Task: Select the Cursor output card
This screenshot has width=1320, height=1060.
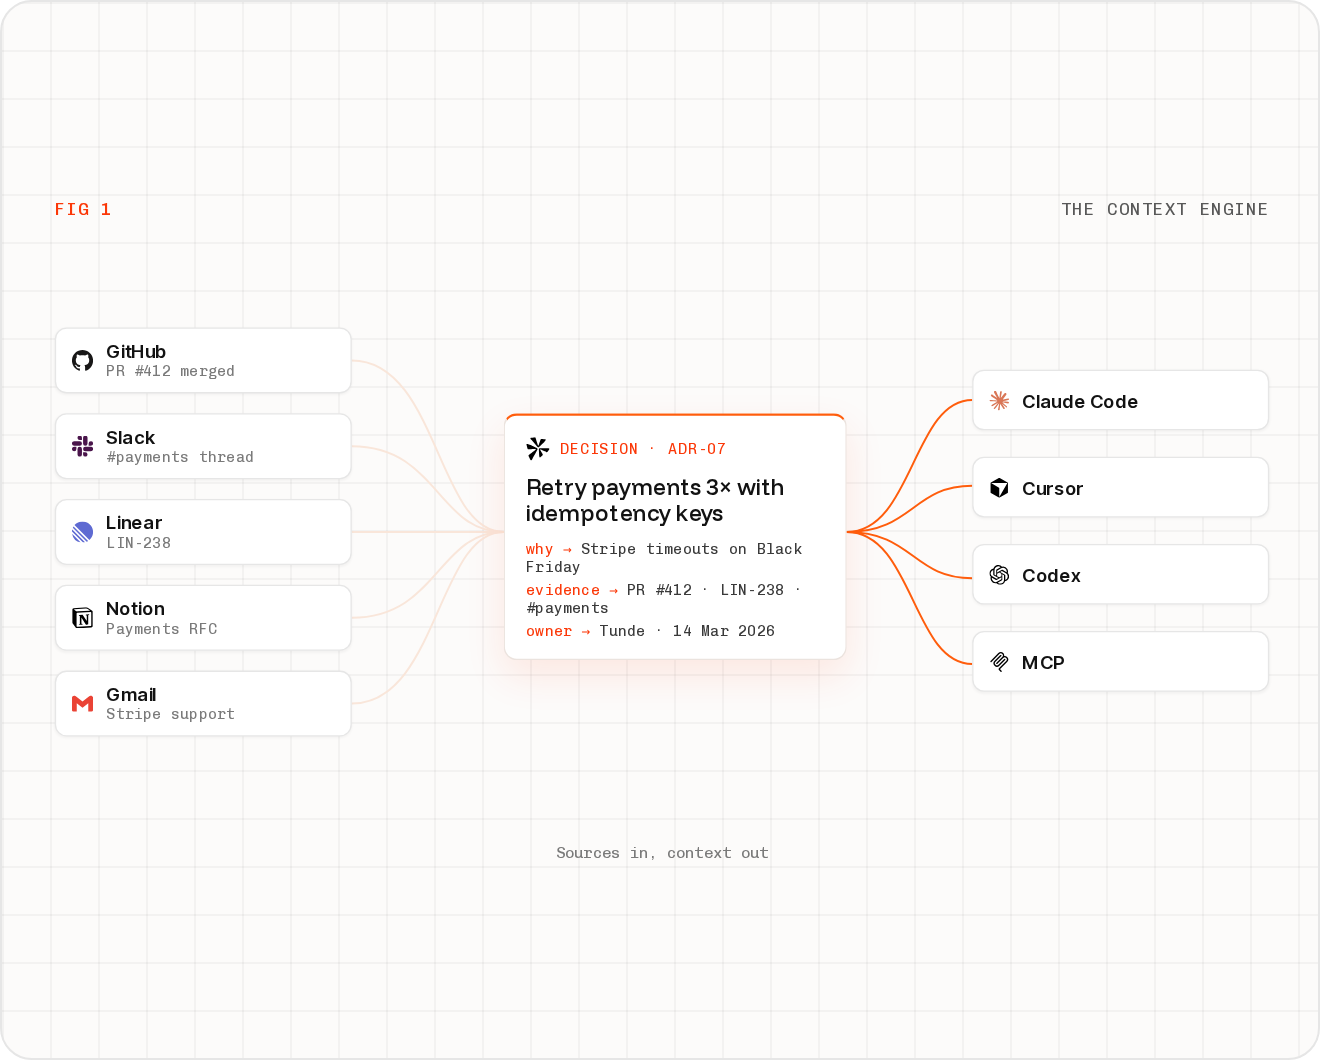Action: [x=1120, y=488]
